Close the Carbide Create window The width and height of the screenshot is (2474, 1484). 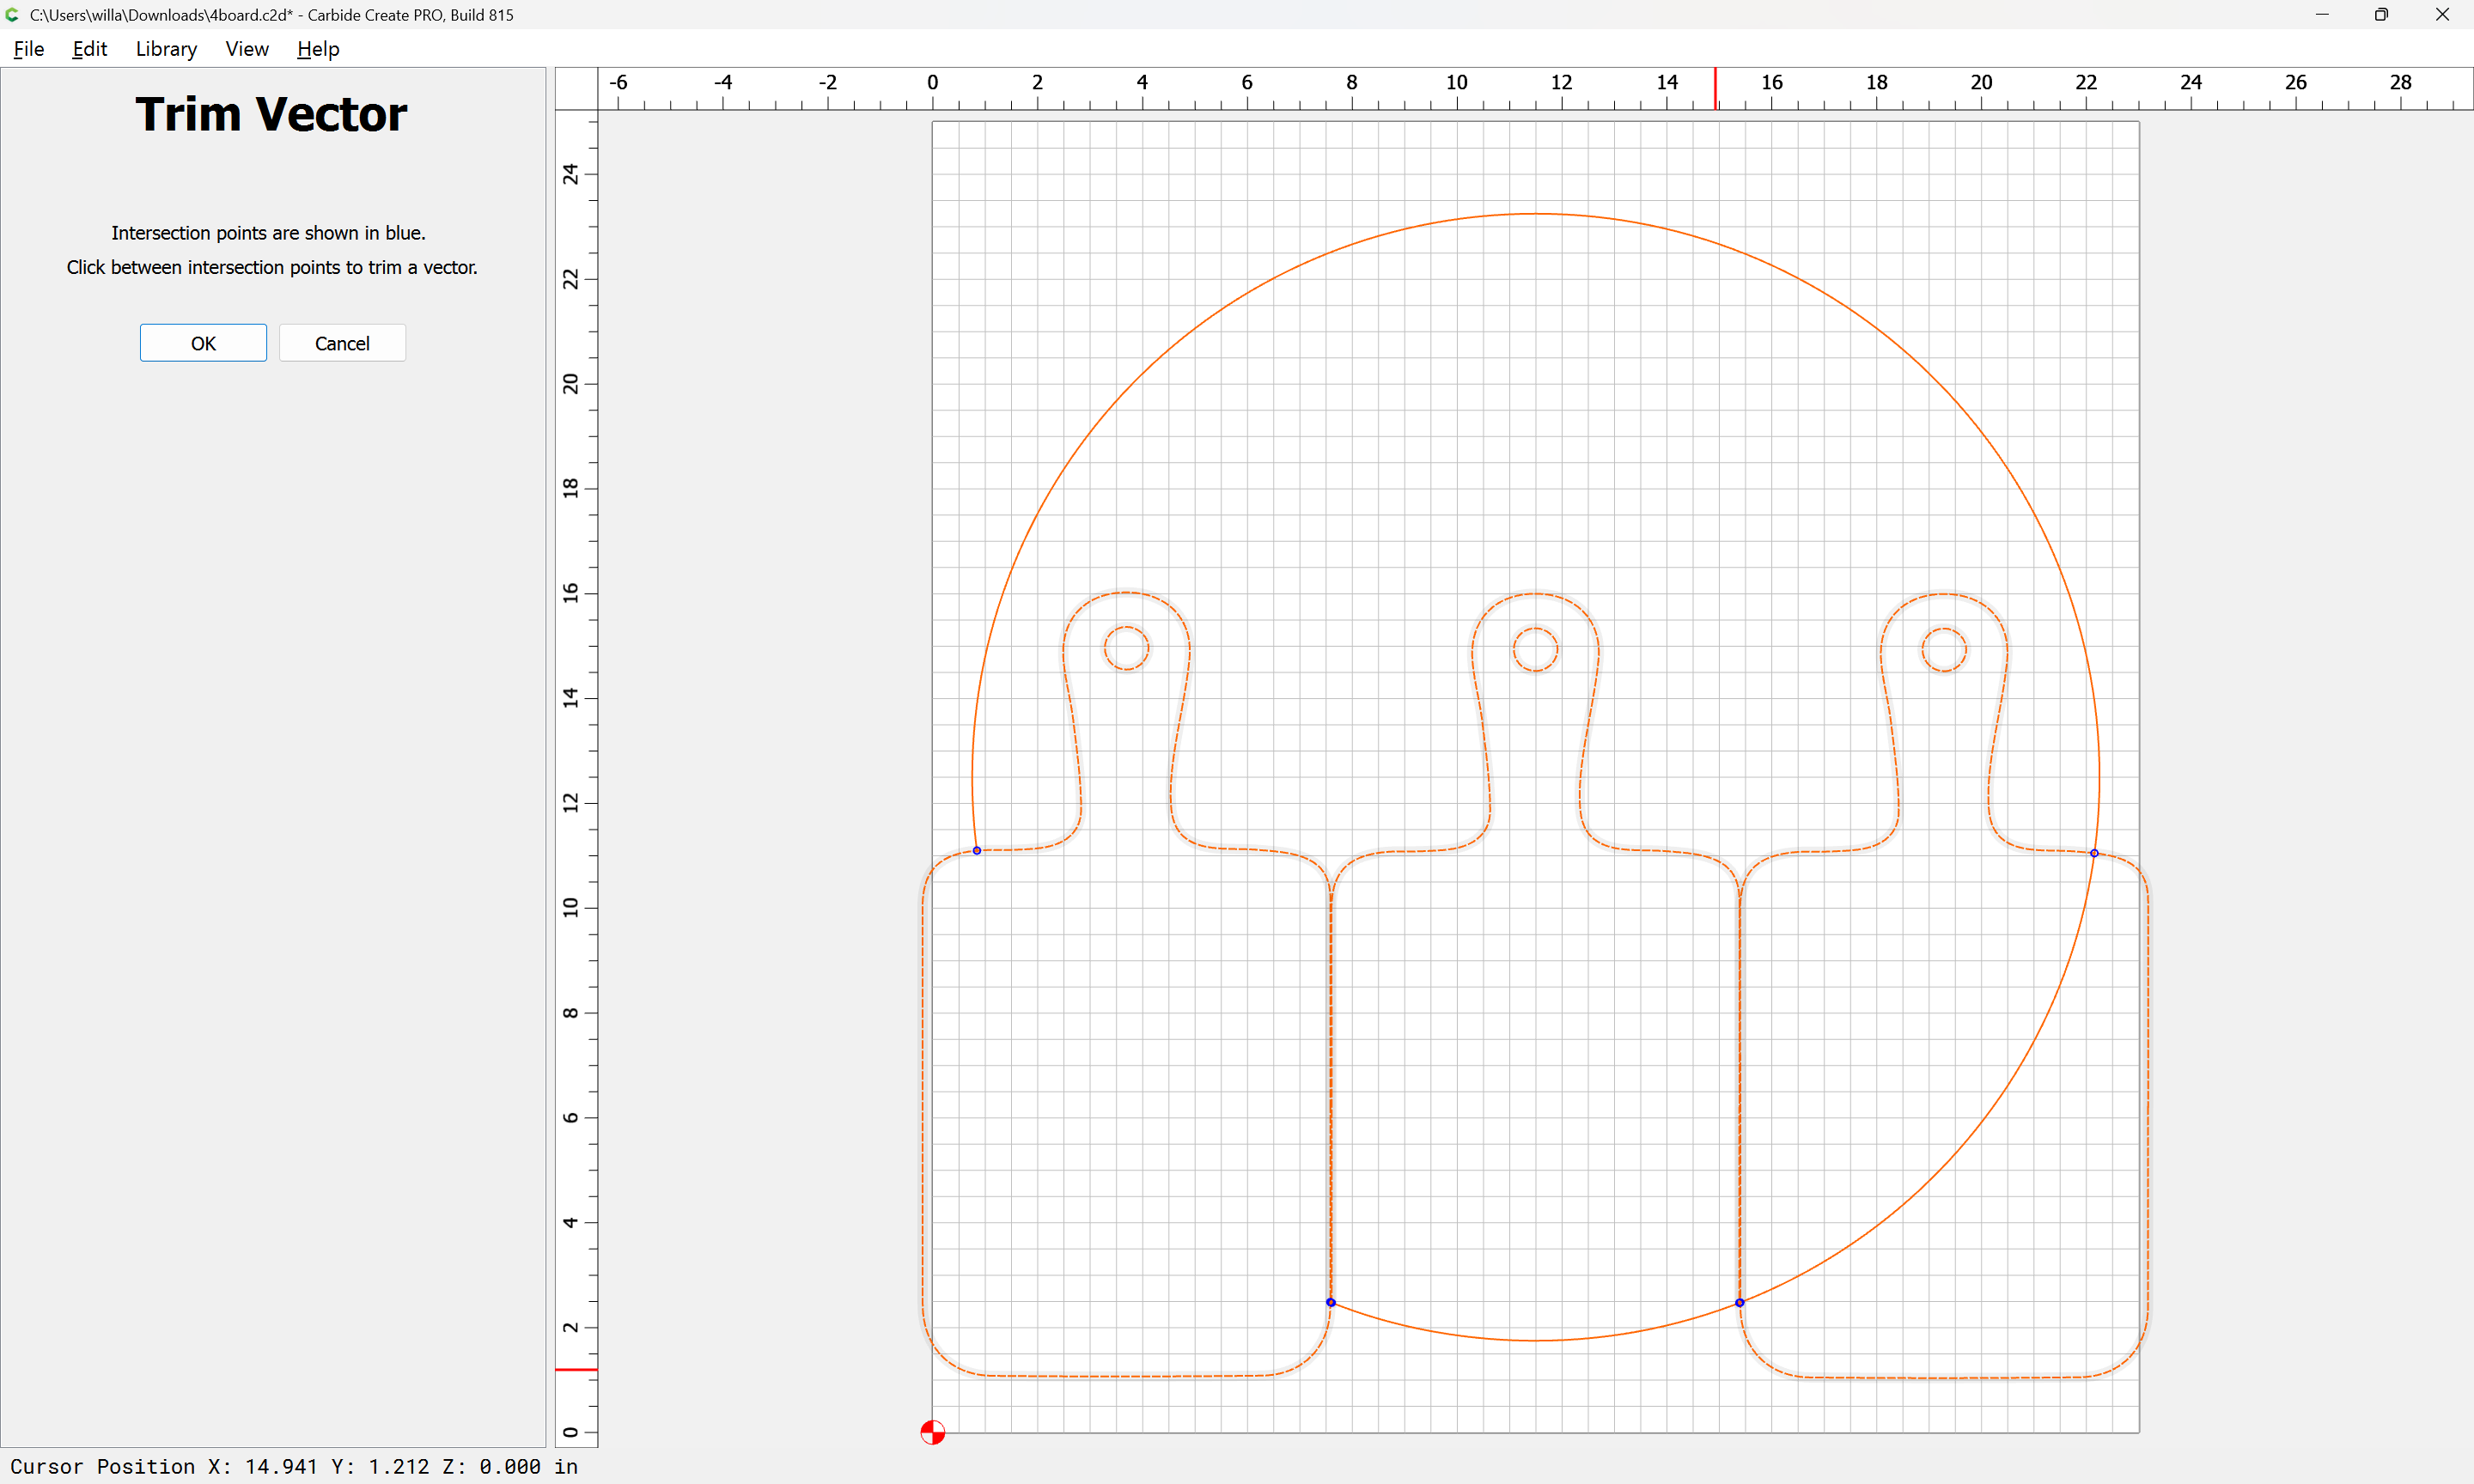[x=2442, y=15]
